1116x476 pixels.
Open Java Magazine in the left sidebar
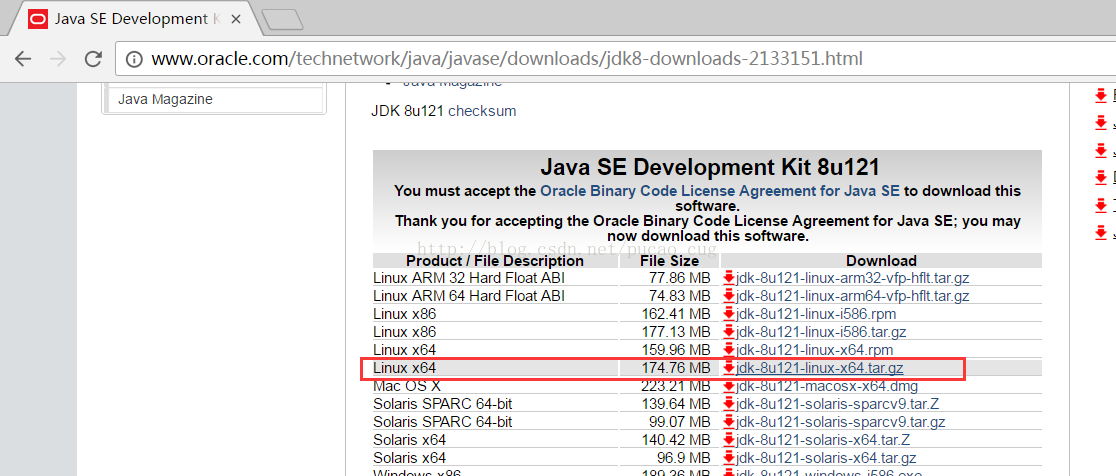click(x=165, y=99)
